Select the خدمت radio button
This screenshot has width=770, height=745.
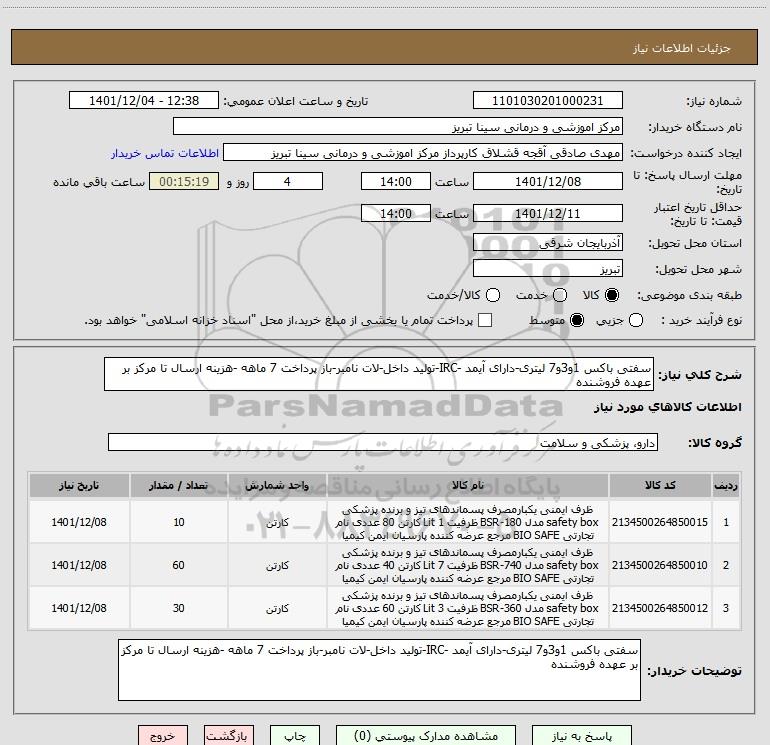(x=560, y=295)
